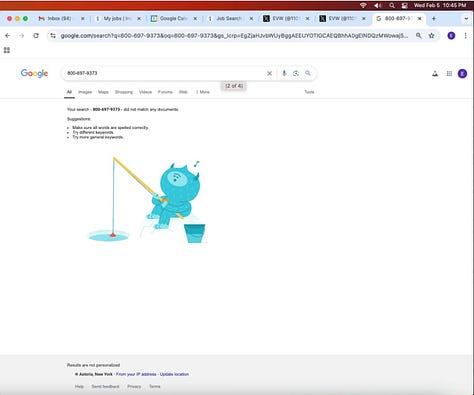Open the Terms footer link

pyautogui.click(x=155, y=387)
